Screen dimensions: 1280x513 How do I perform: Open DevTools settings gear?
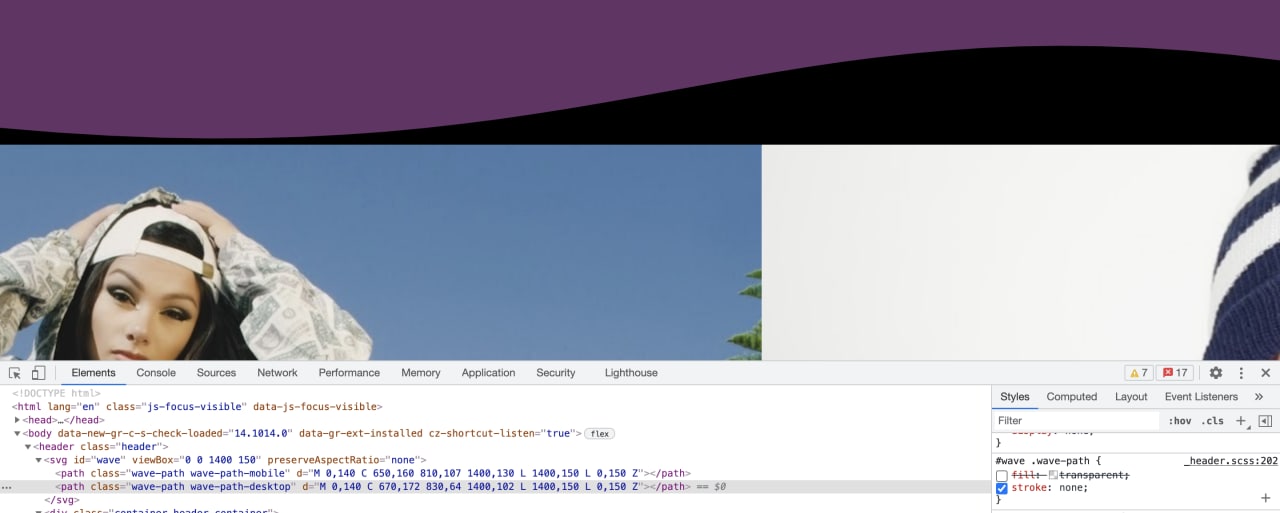click(1216, 373)
